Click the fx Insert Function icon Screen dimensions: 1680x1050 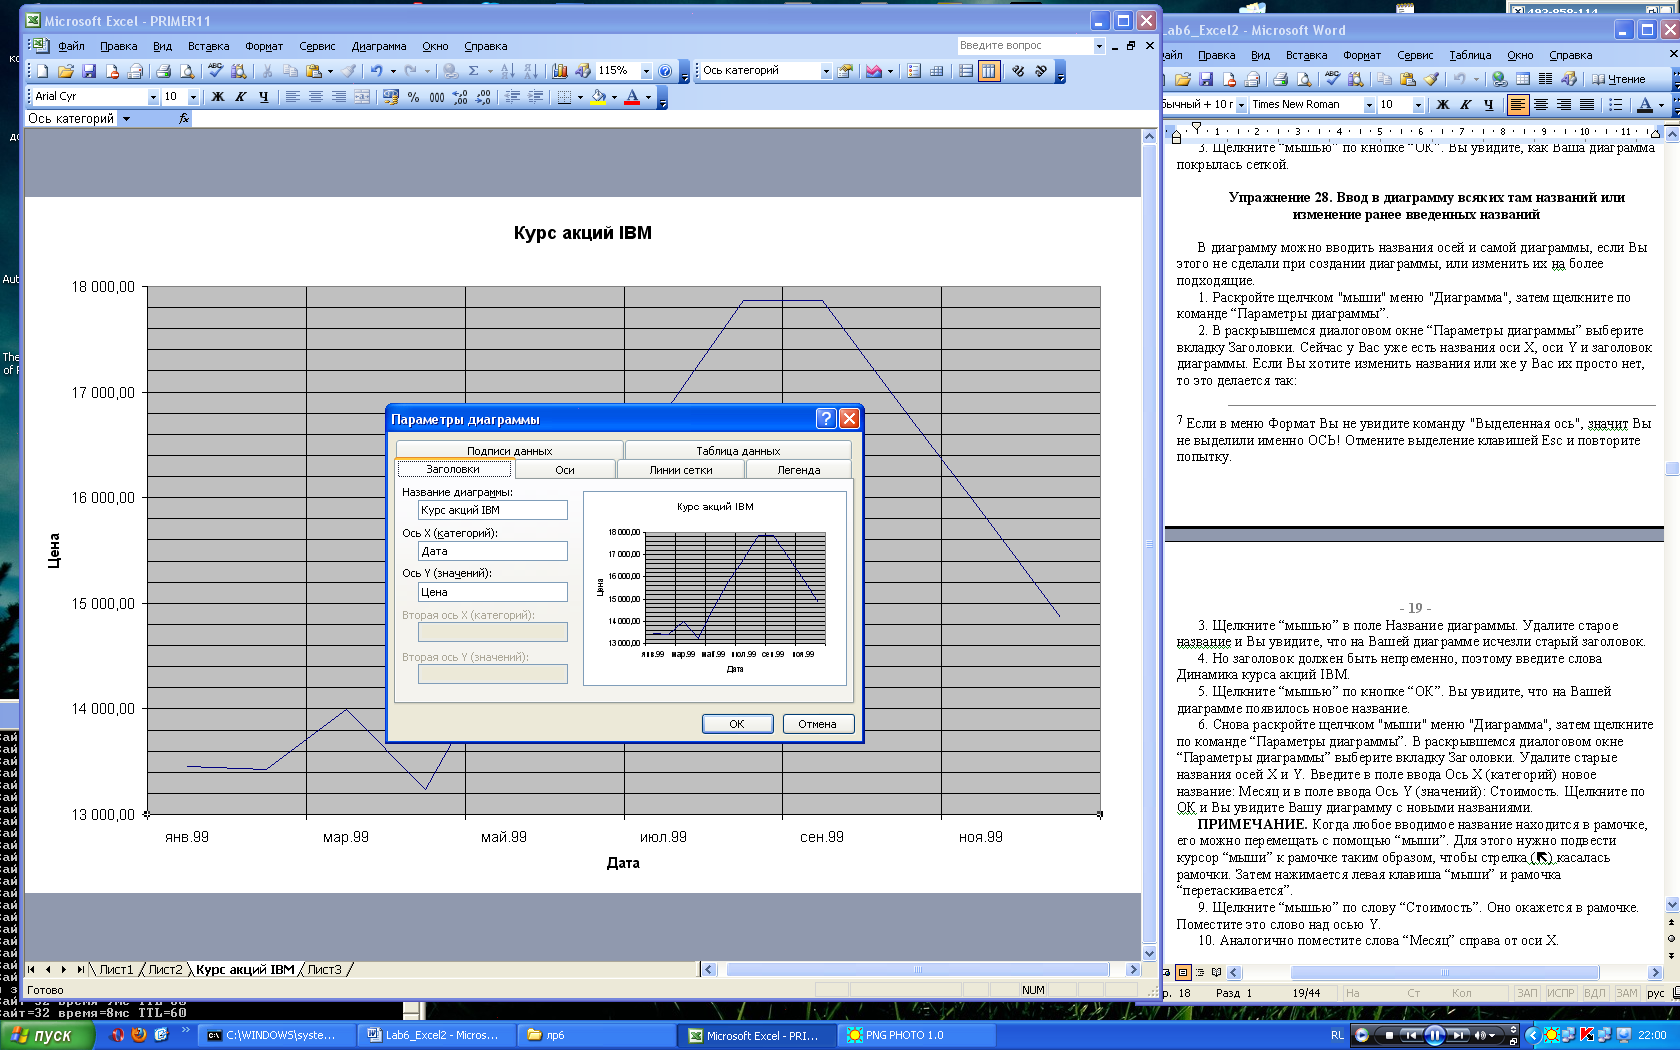click(x=184, y=118)
